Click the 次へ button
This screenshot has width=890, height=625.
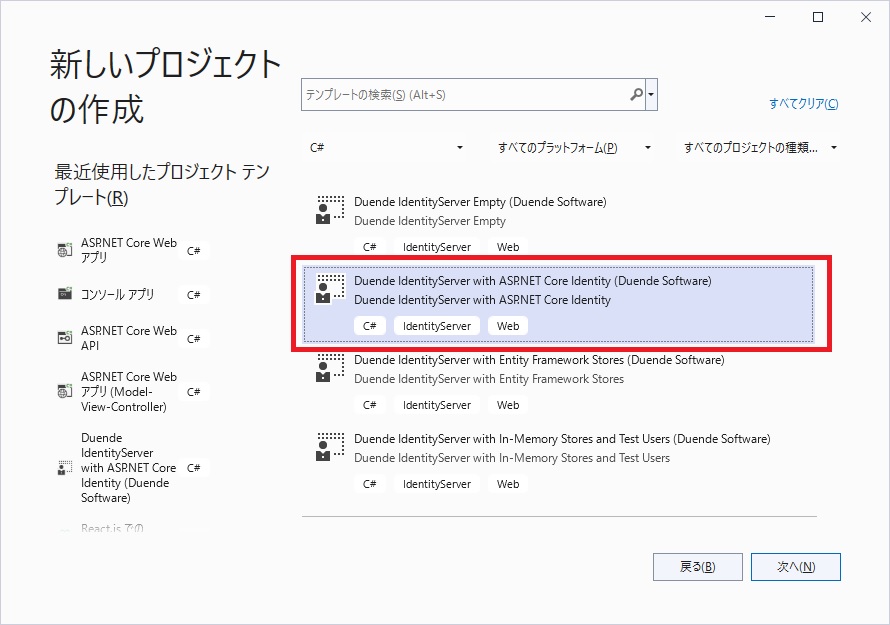point(796,567)
